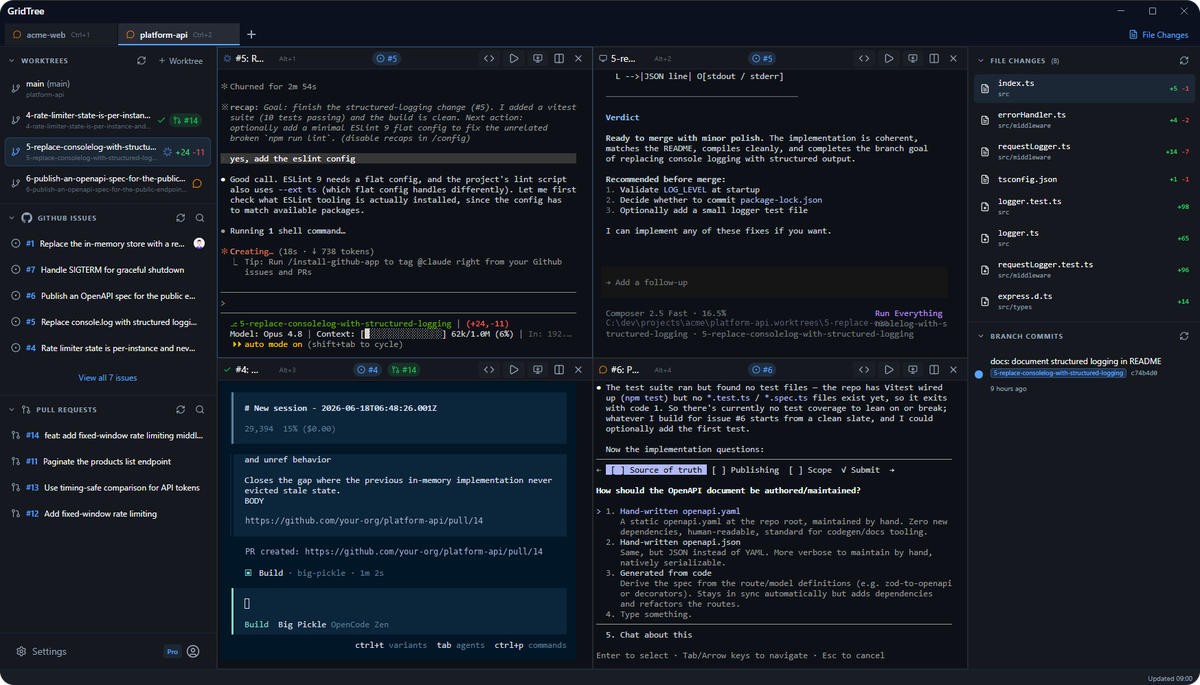Viewport: 1200px width, 685px height.
Task: Open code view in the #4 pane
Action: tap(489, 370)
